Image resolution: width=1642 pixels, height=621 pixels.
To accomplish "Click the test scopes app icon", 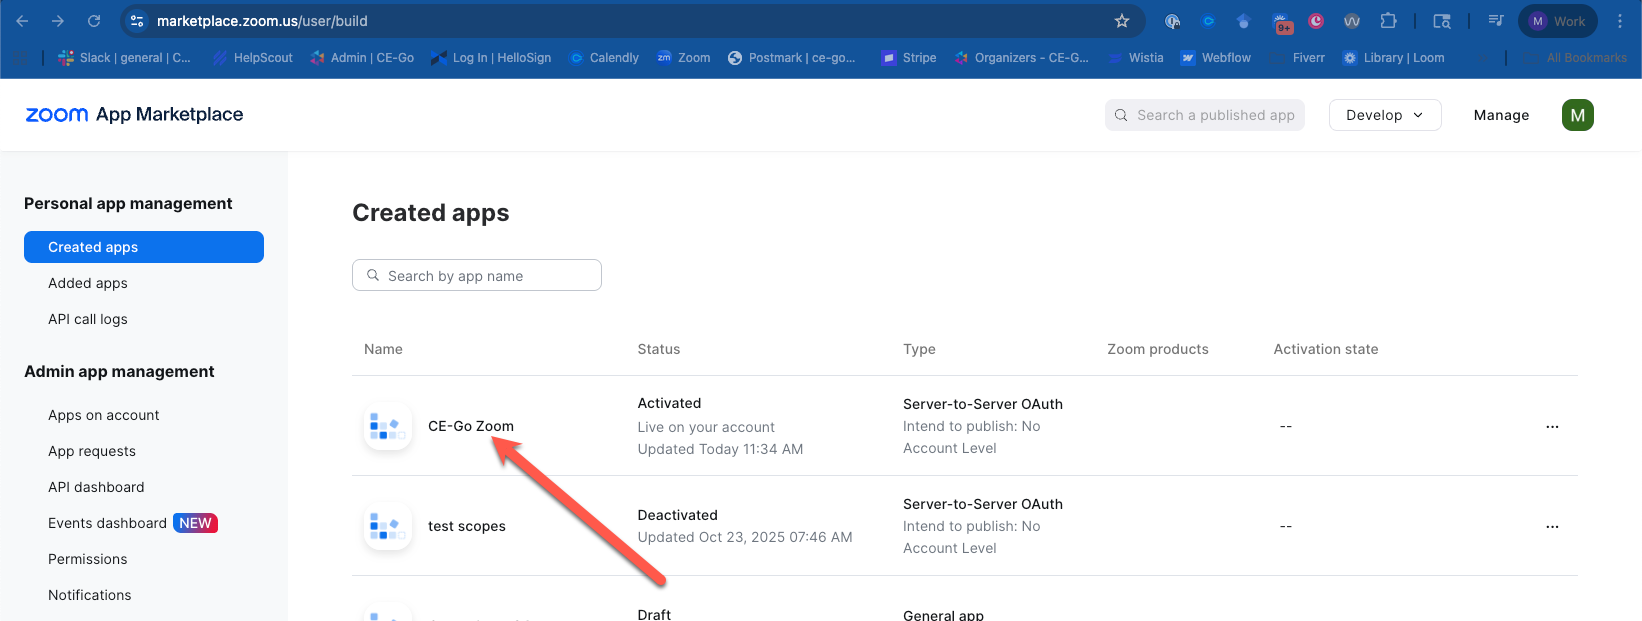I will click(388, 526).
